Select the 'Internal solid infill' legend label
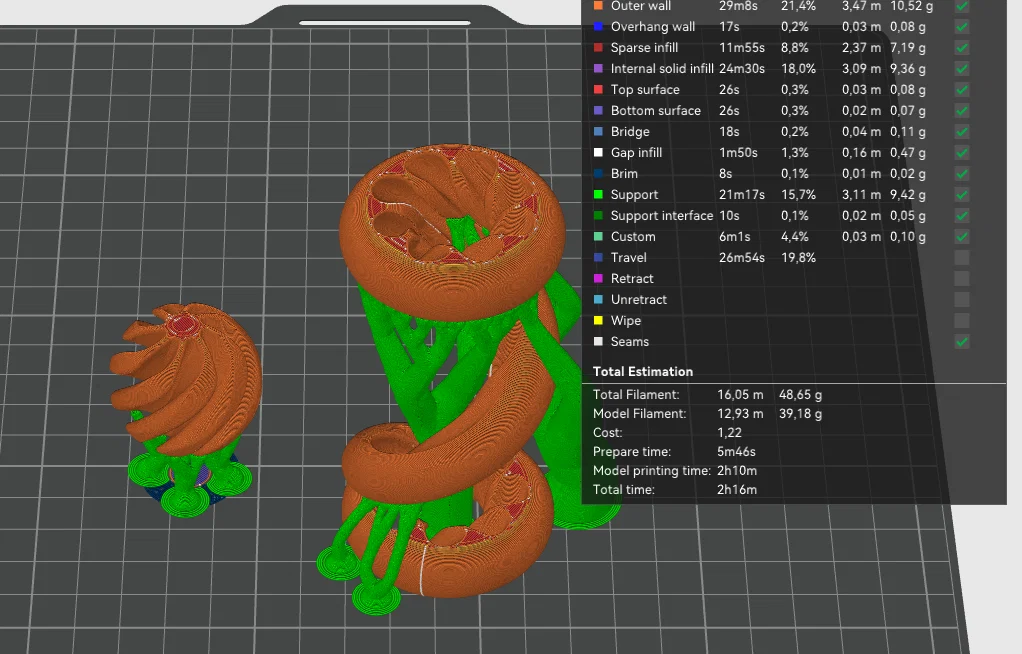Viewport: 1022px width, 654px height. coord(662,68)
